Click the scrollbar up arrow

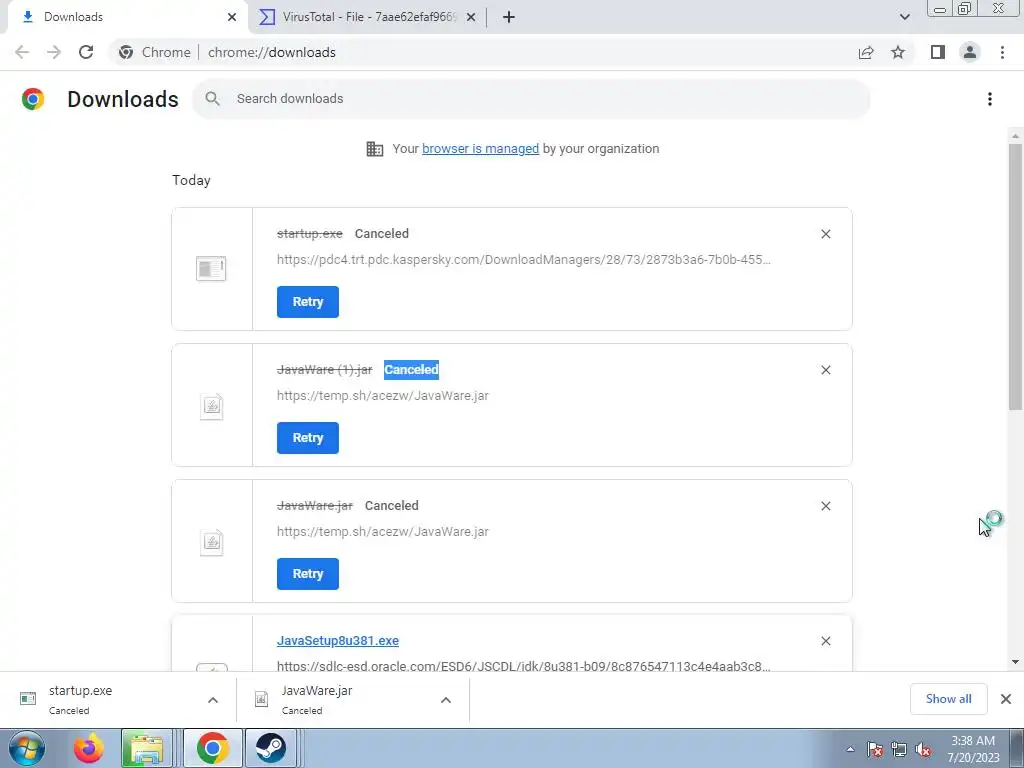1015,136
